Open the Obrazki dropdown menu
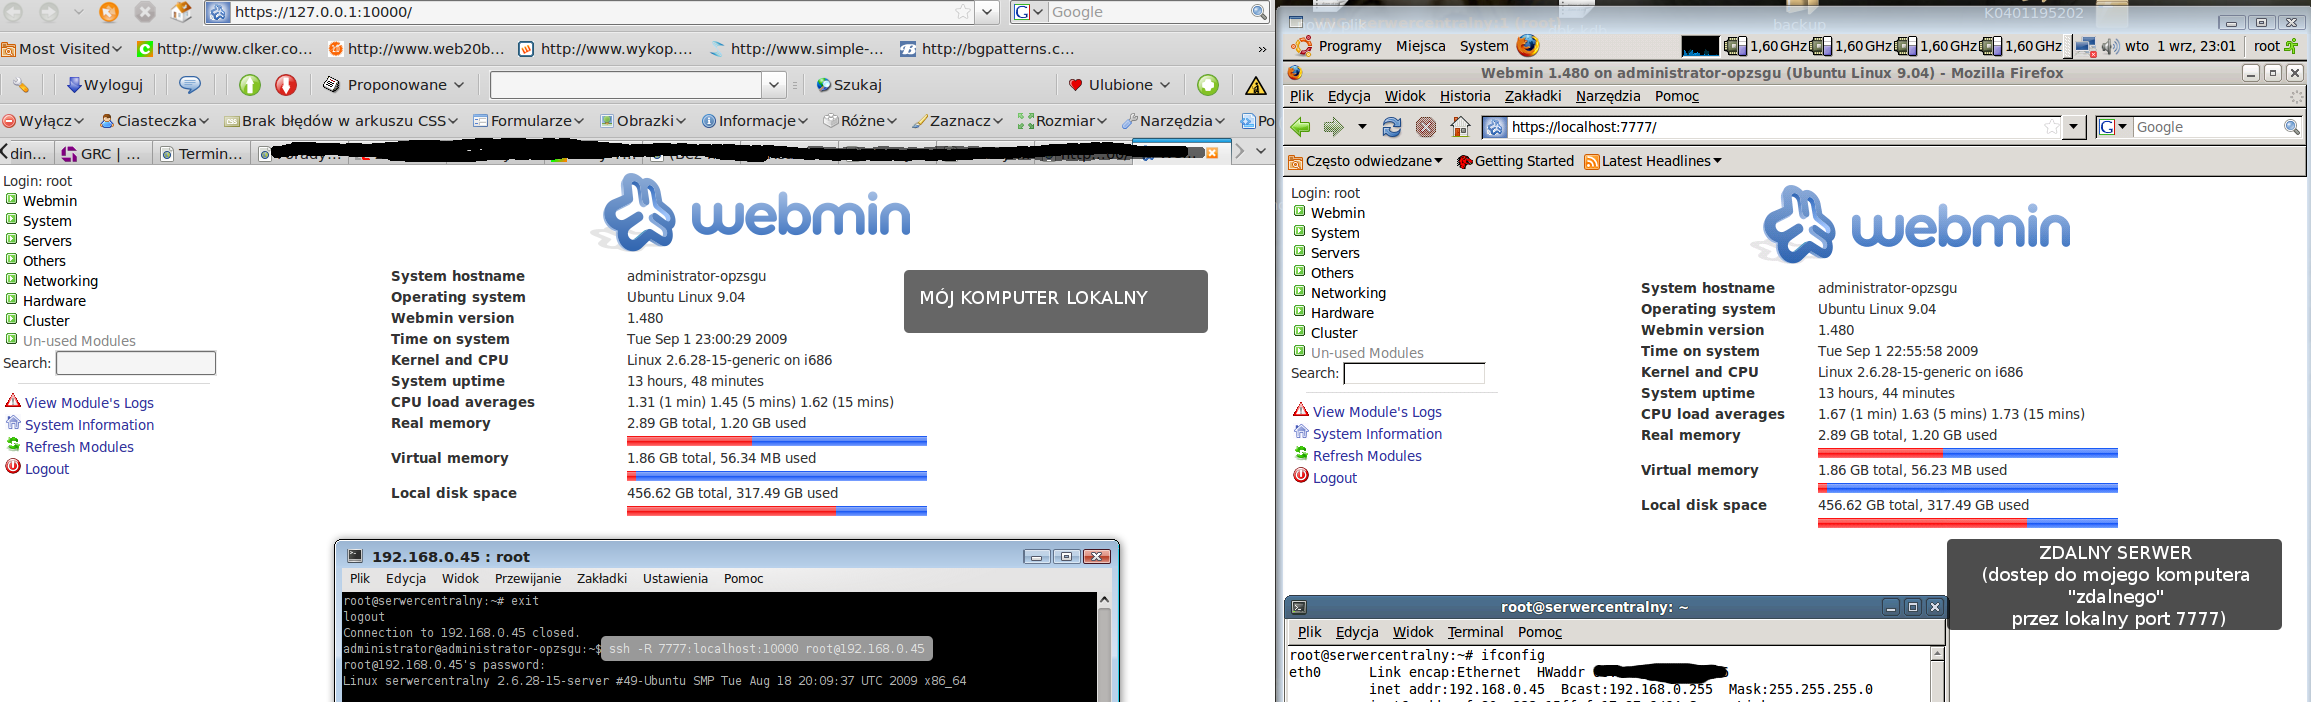 [643, 121]
